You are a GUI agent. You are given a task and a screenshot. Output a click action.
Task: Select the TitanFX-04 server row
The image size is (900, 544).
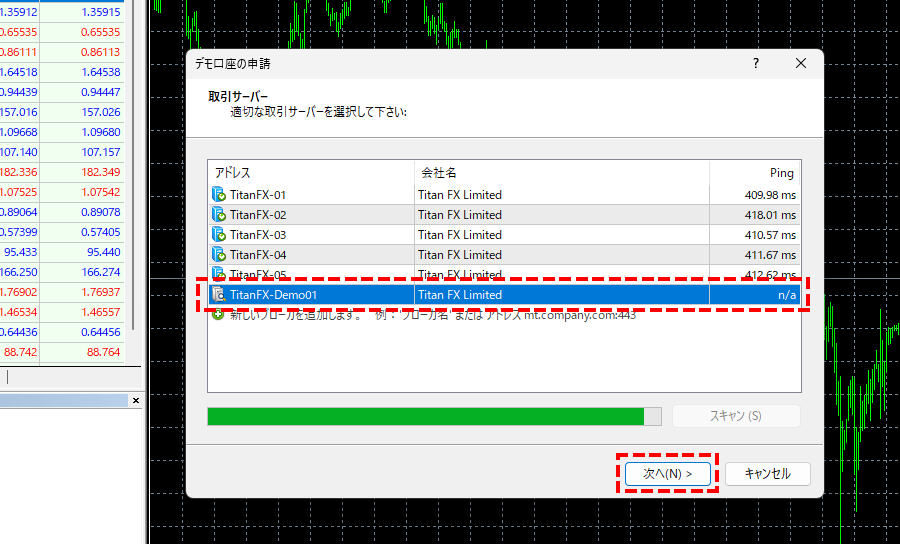[x=505, y=254]
